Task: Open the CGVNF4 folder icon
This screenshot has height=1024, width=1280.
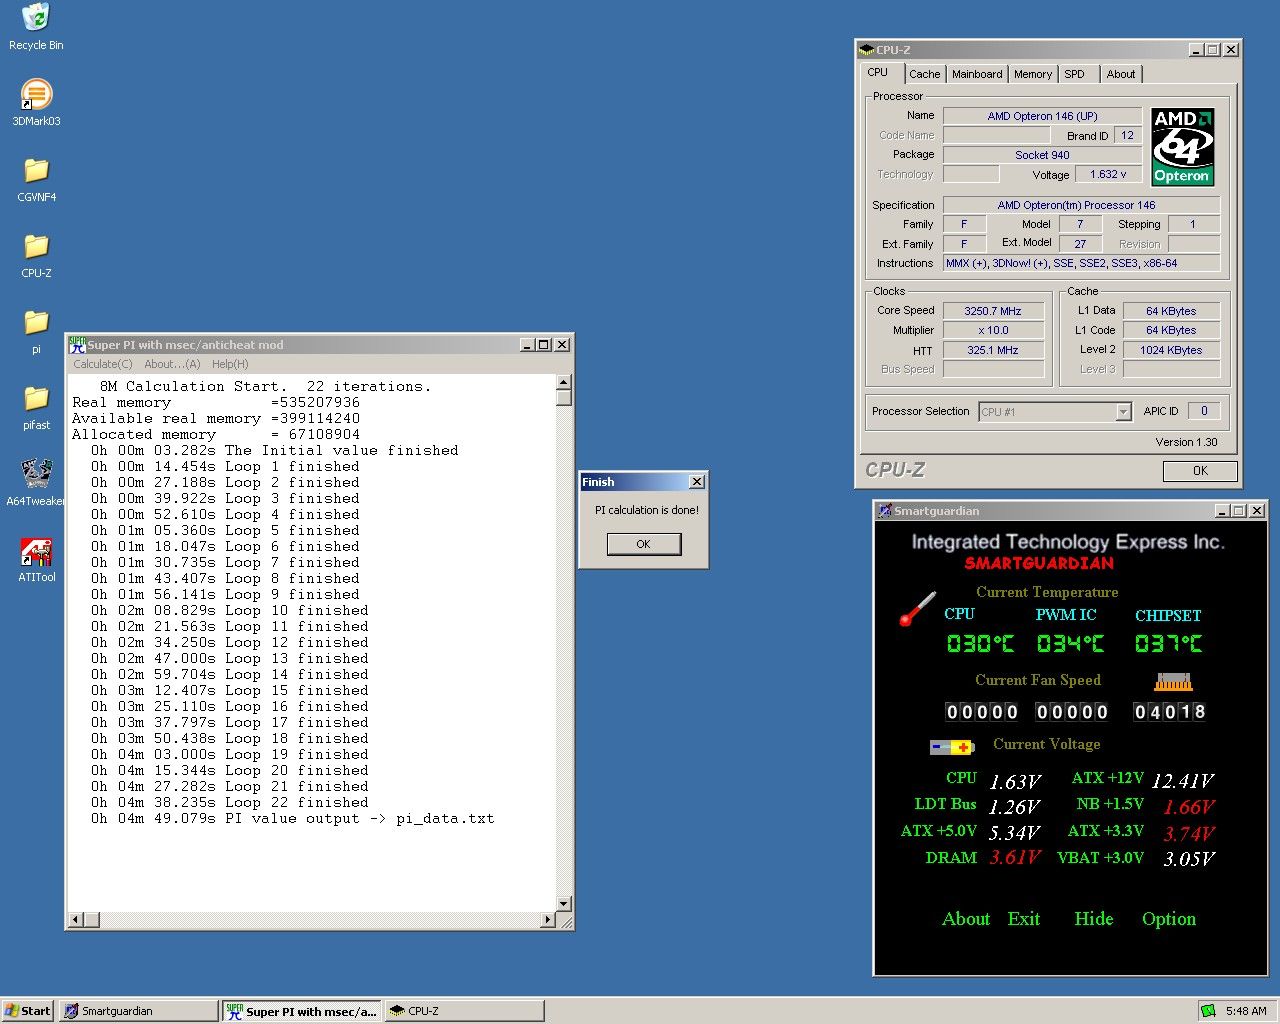Action: (36, 178)
